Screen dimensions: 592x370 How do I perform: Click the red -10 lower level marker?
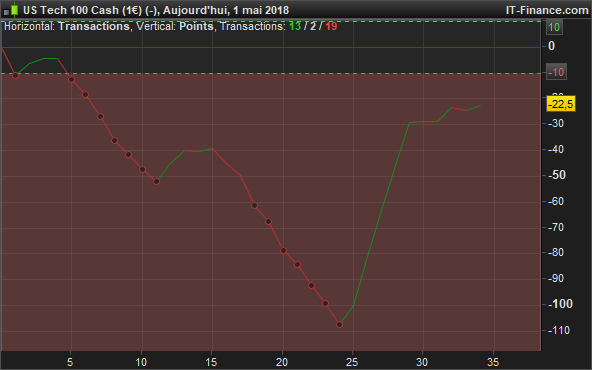tap(556, 72)
